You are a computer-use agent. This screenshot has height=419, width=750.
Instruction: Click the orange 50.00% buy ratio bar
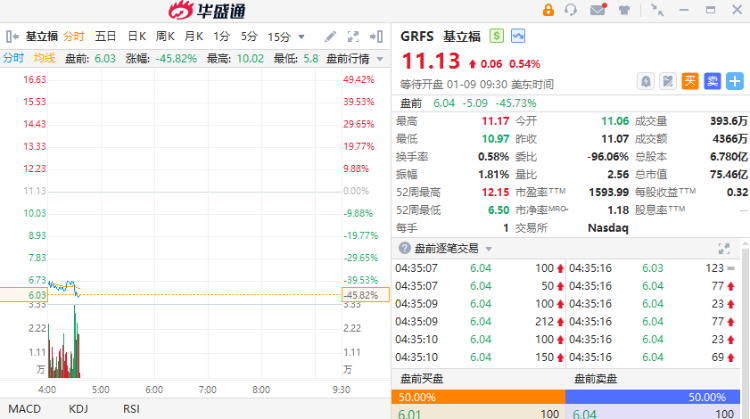(478, 397)
